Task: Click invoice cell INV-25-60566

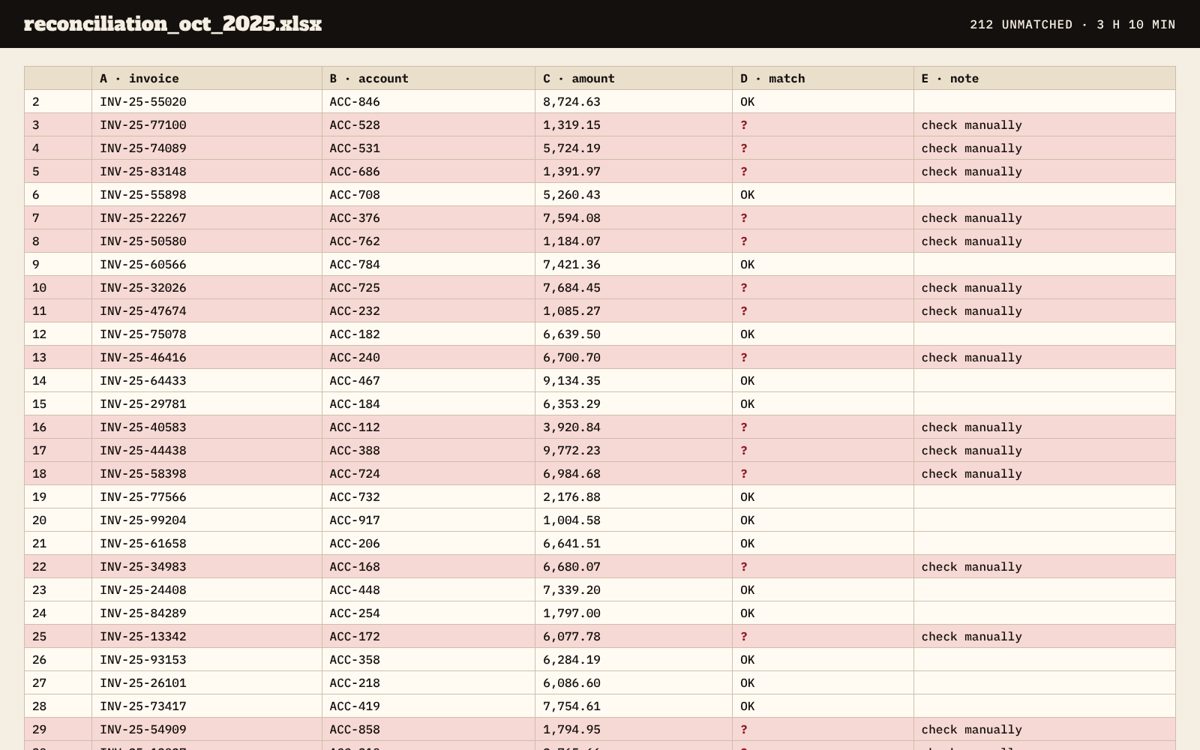Action: click(x=207, y=264)
